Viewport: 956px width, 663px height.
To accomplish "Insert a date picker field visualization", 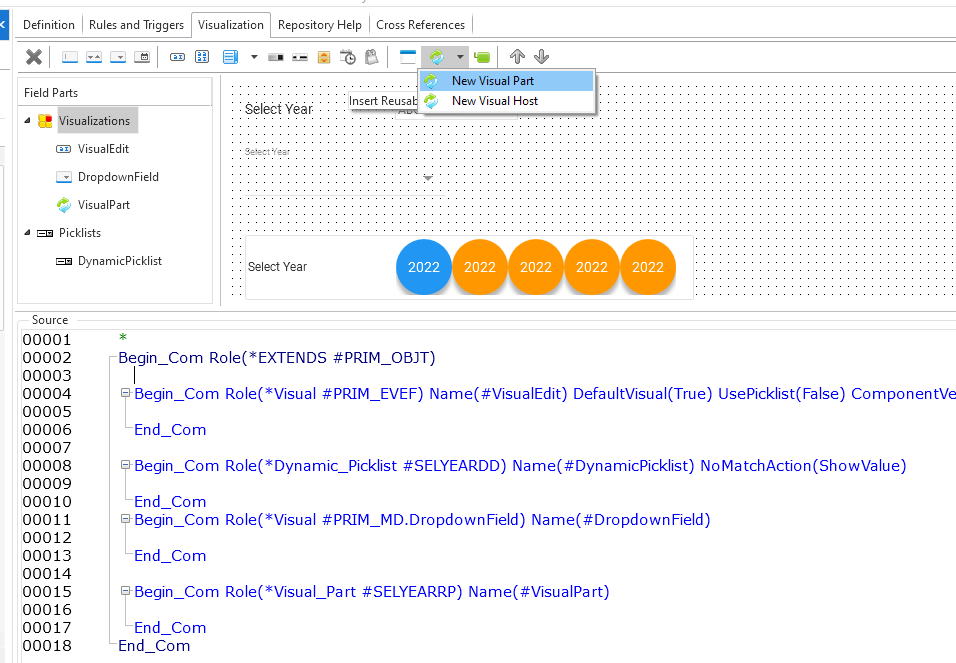I will (x=142, y=57).
